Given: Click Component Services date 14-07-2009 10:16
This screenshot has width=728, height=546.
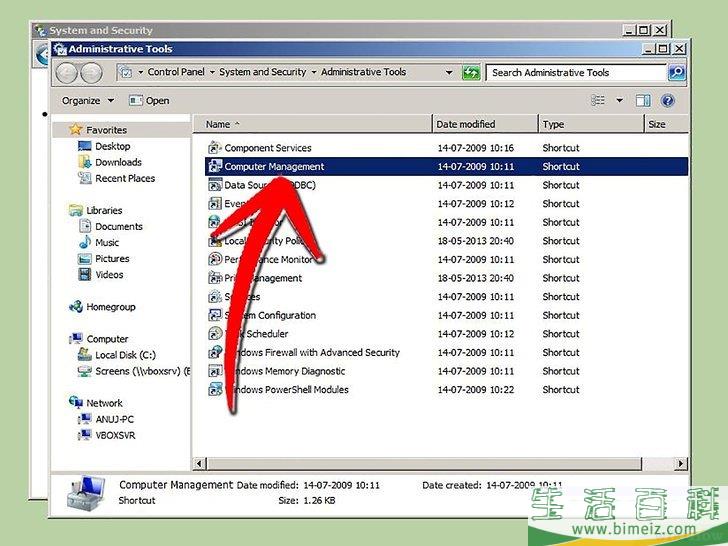Looking at the screenshot, I should tap(476, 148).
